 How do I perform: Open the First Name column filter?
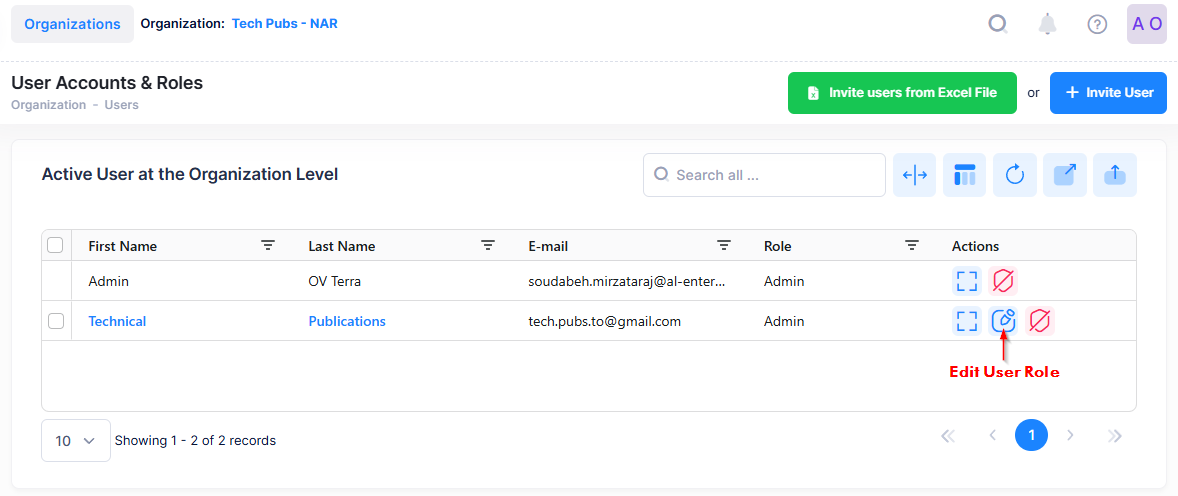coord(268,246)
